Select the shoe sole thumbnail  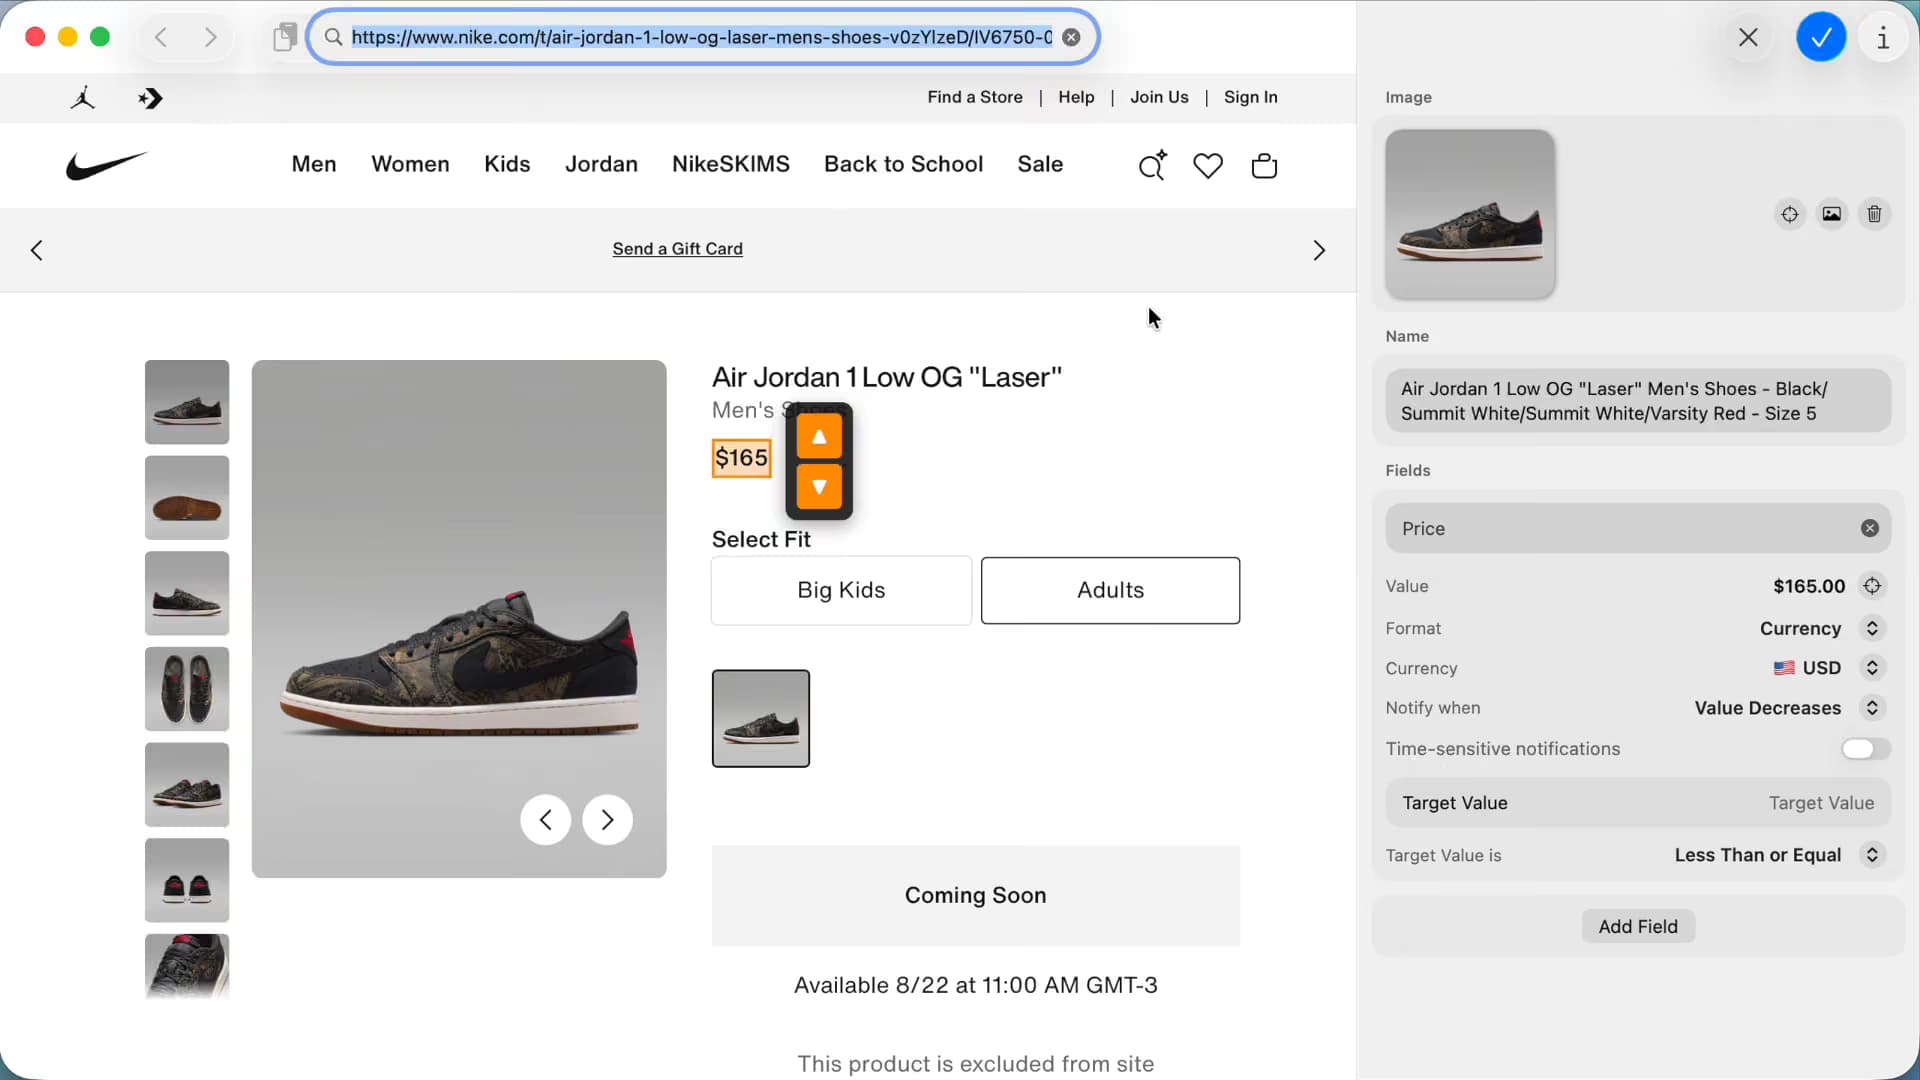187,498
